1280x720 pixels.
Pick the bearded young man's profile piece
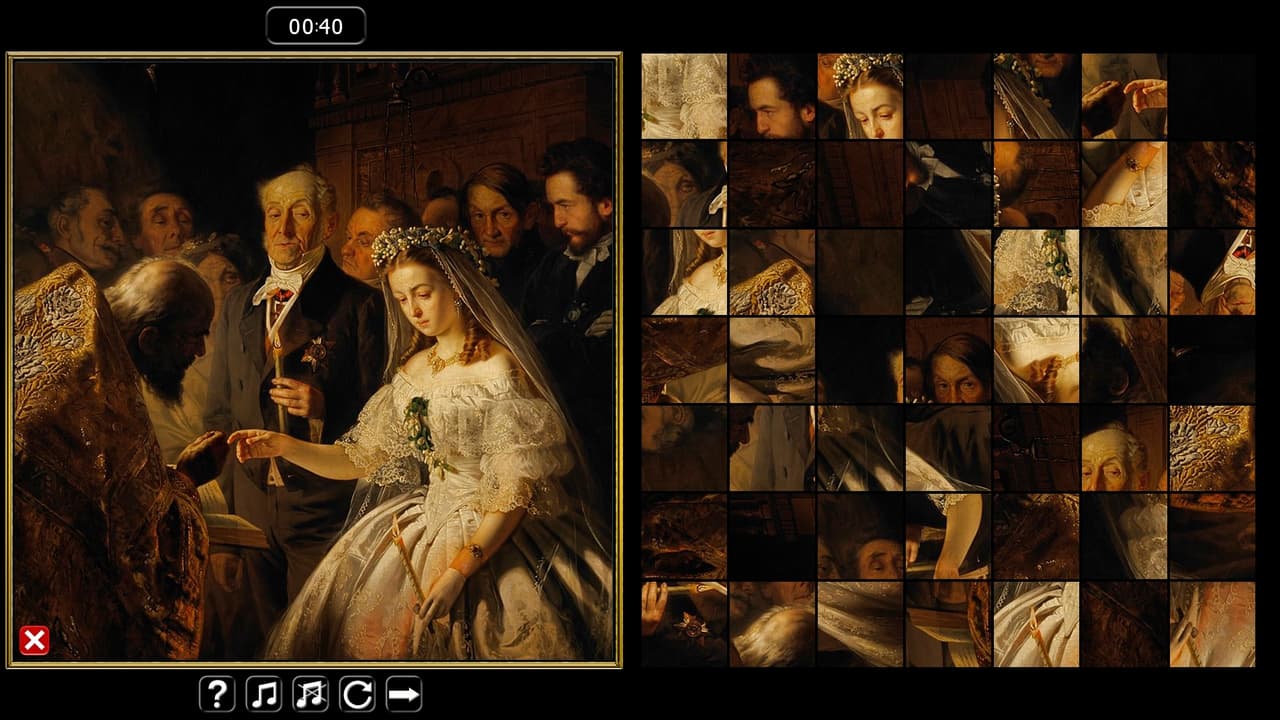pos(773,96)
